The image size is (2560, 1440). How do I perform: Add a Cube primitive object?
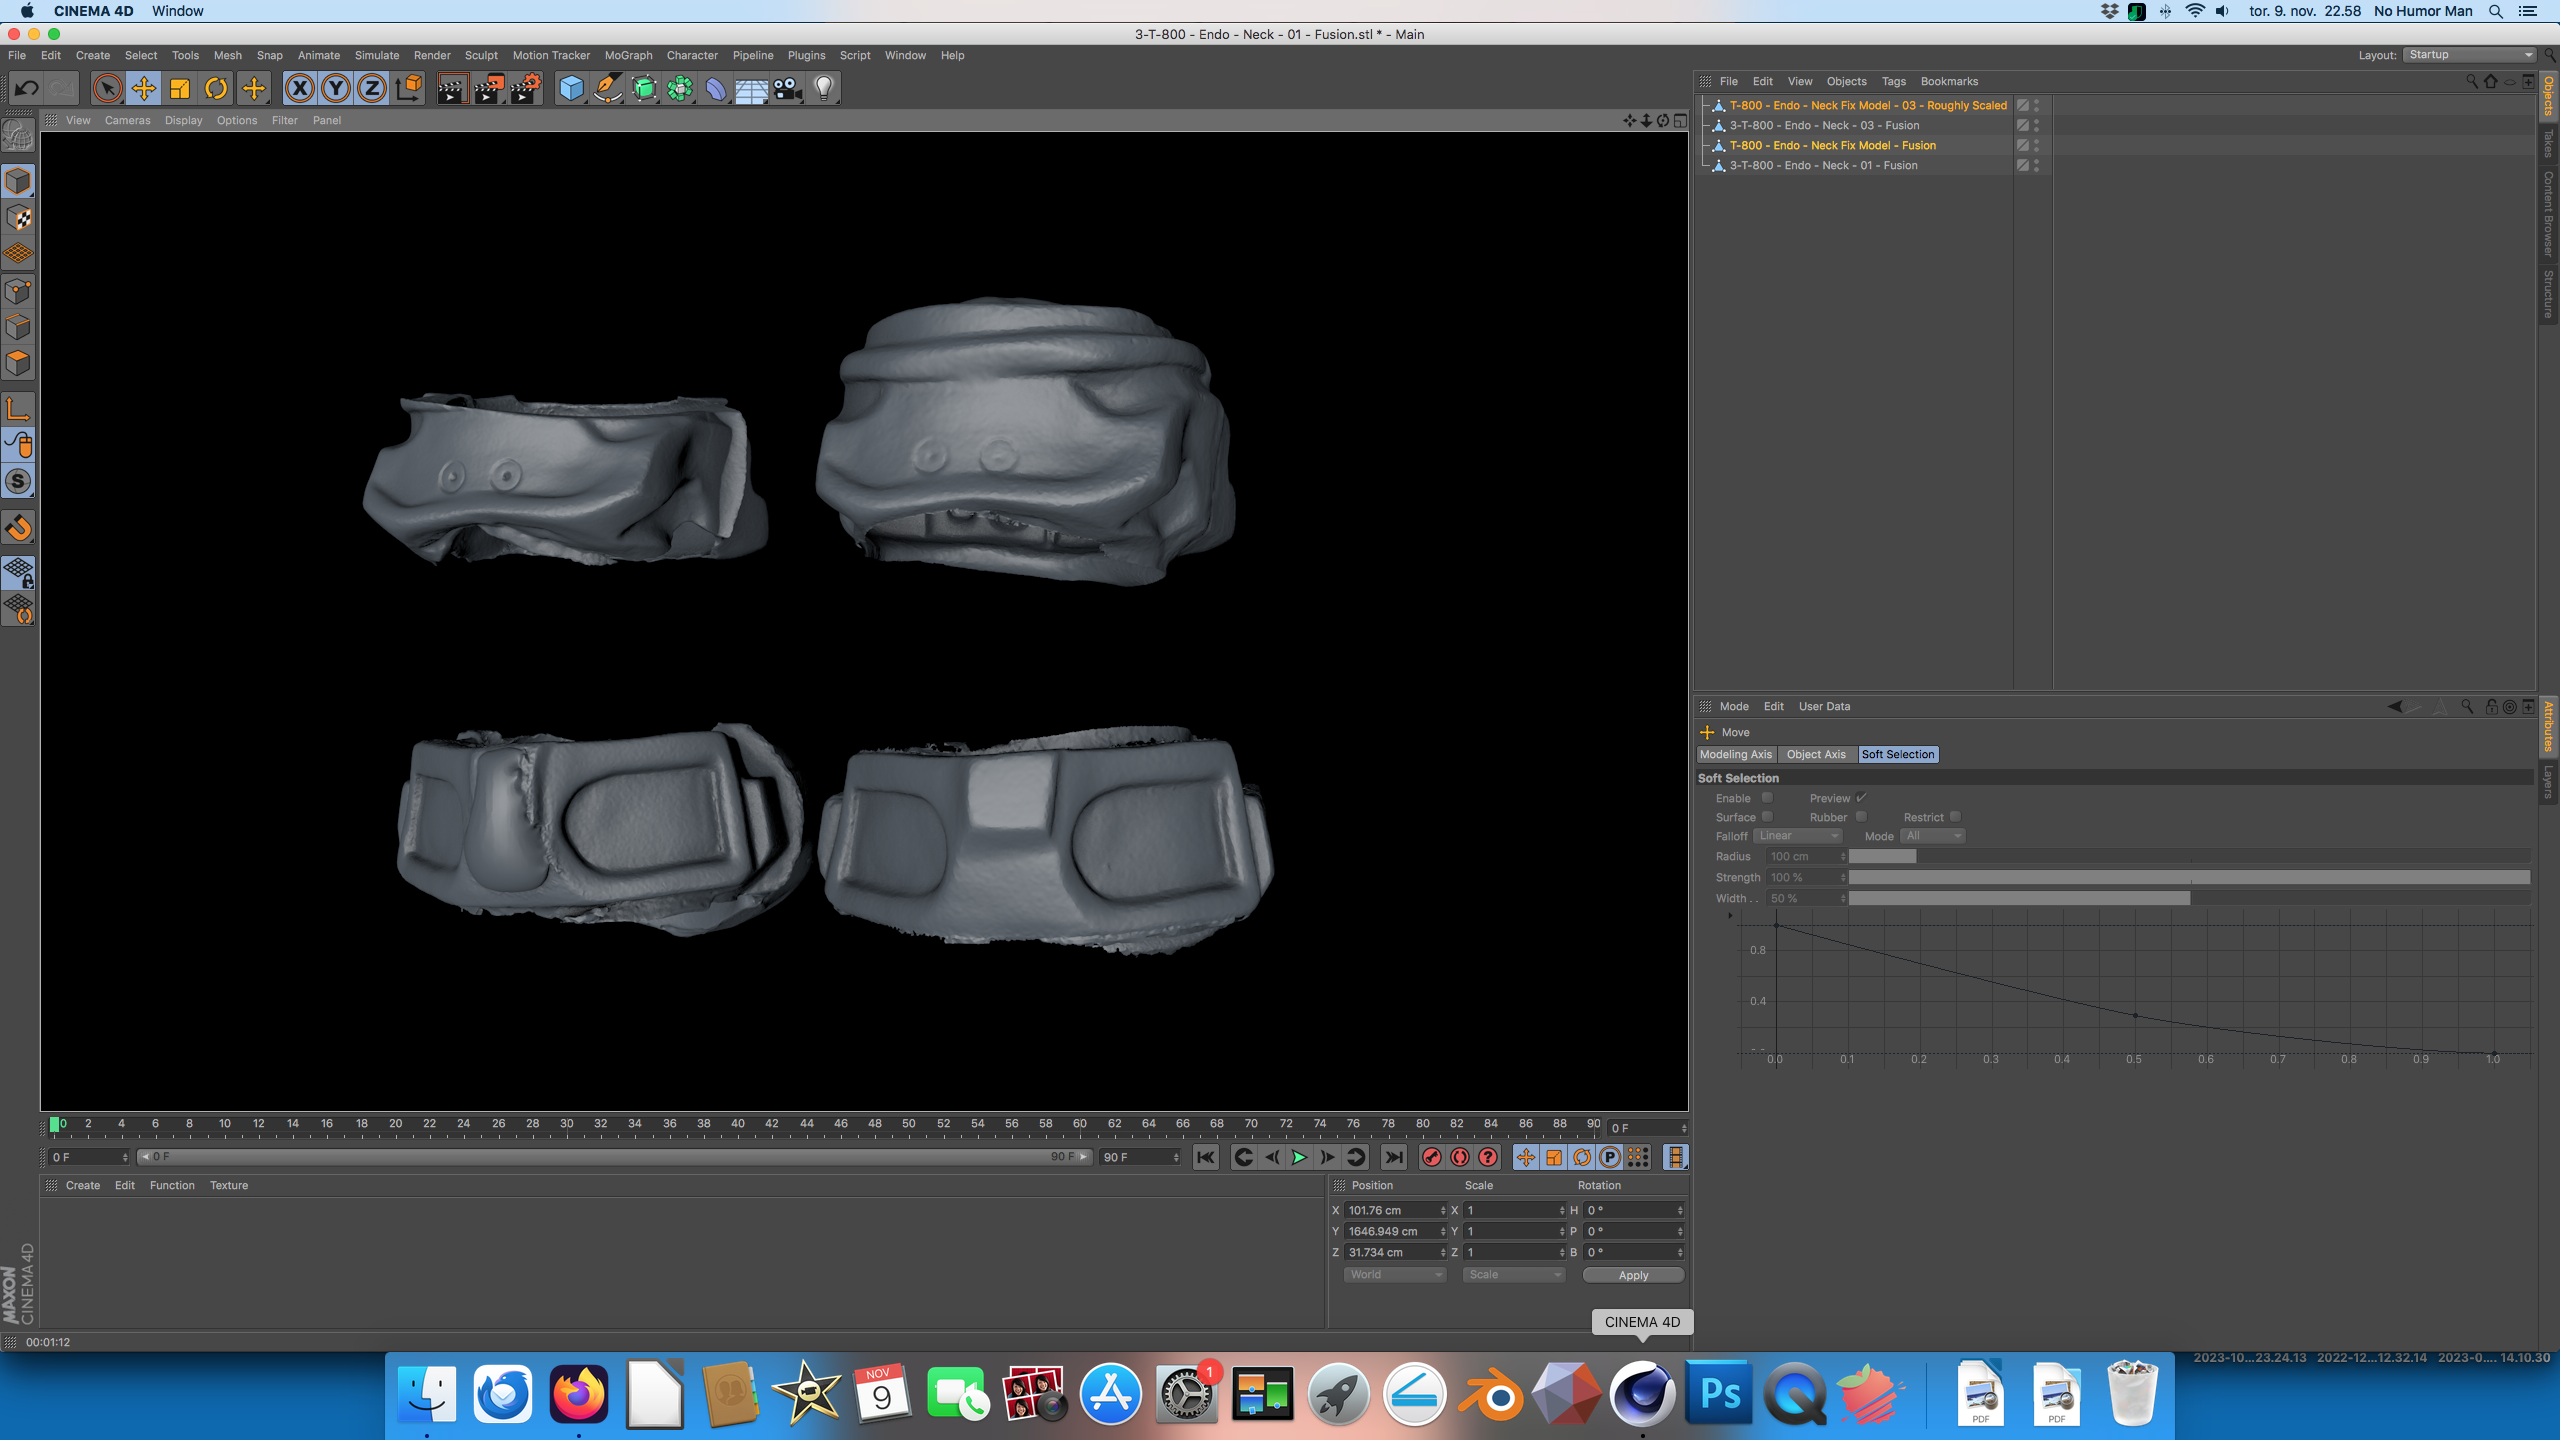[x=571, y=89]
